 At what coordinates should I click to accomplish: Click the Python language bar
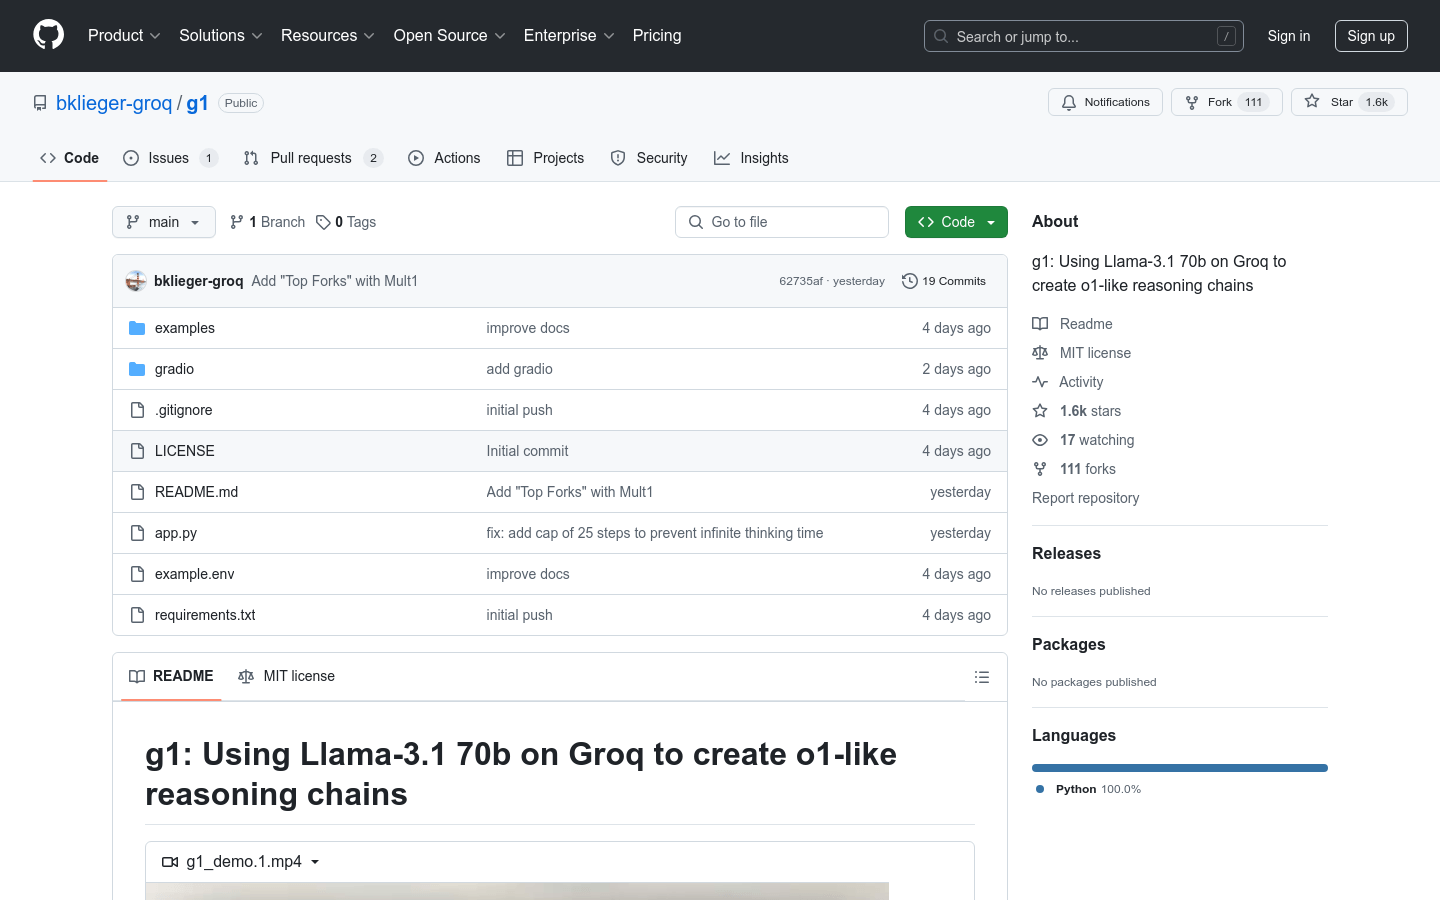(x=1179, y=768)
